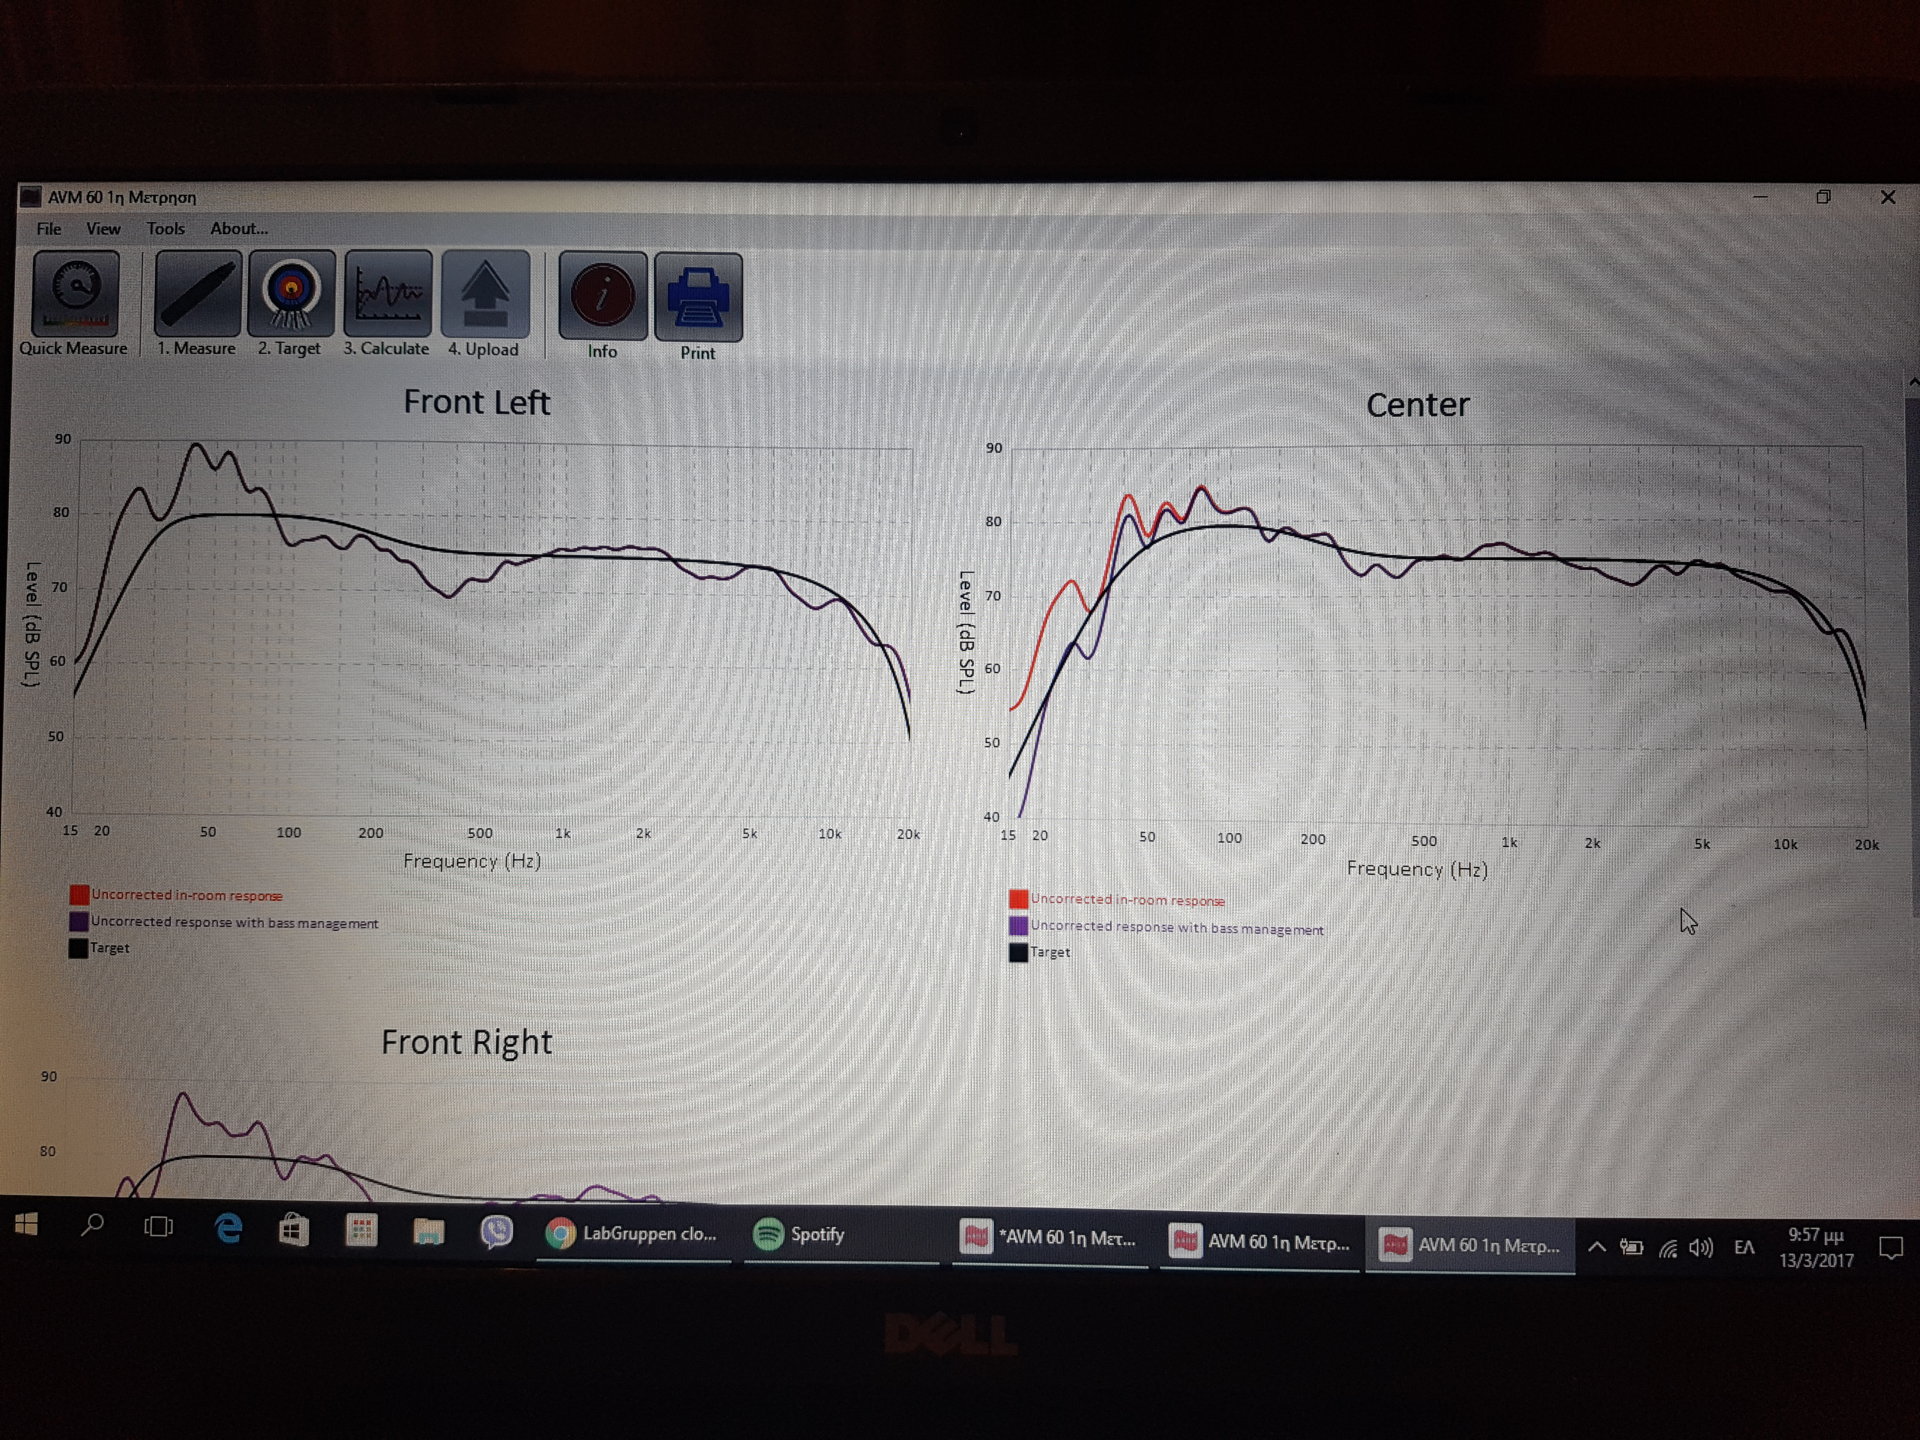Image resolution: width=1920 pixels, height=1440 pixels.
Task: Open the Tools menu
Action: point(166,228)
